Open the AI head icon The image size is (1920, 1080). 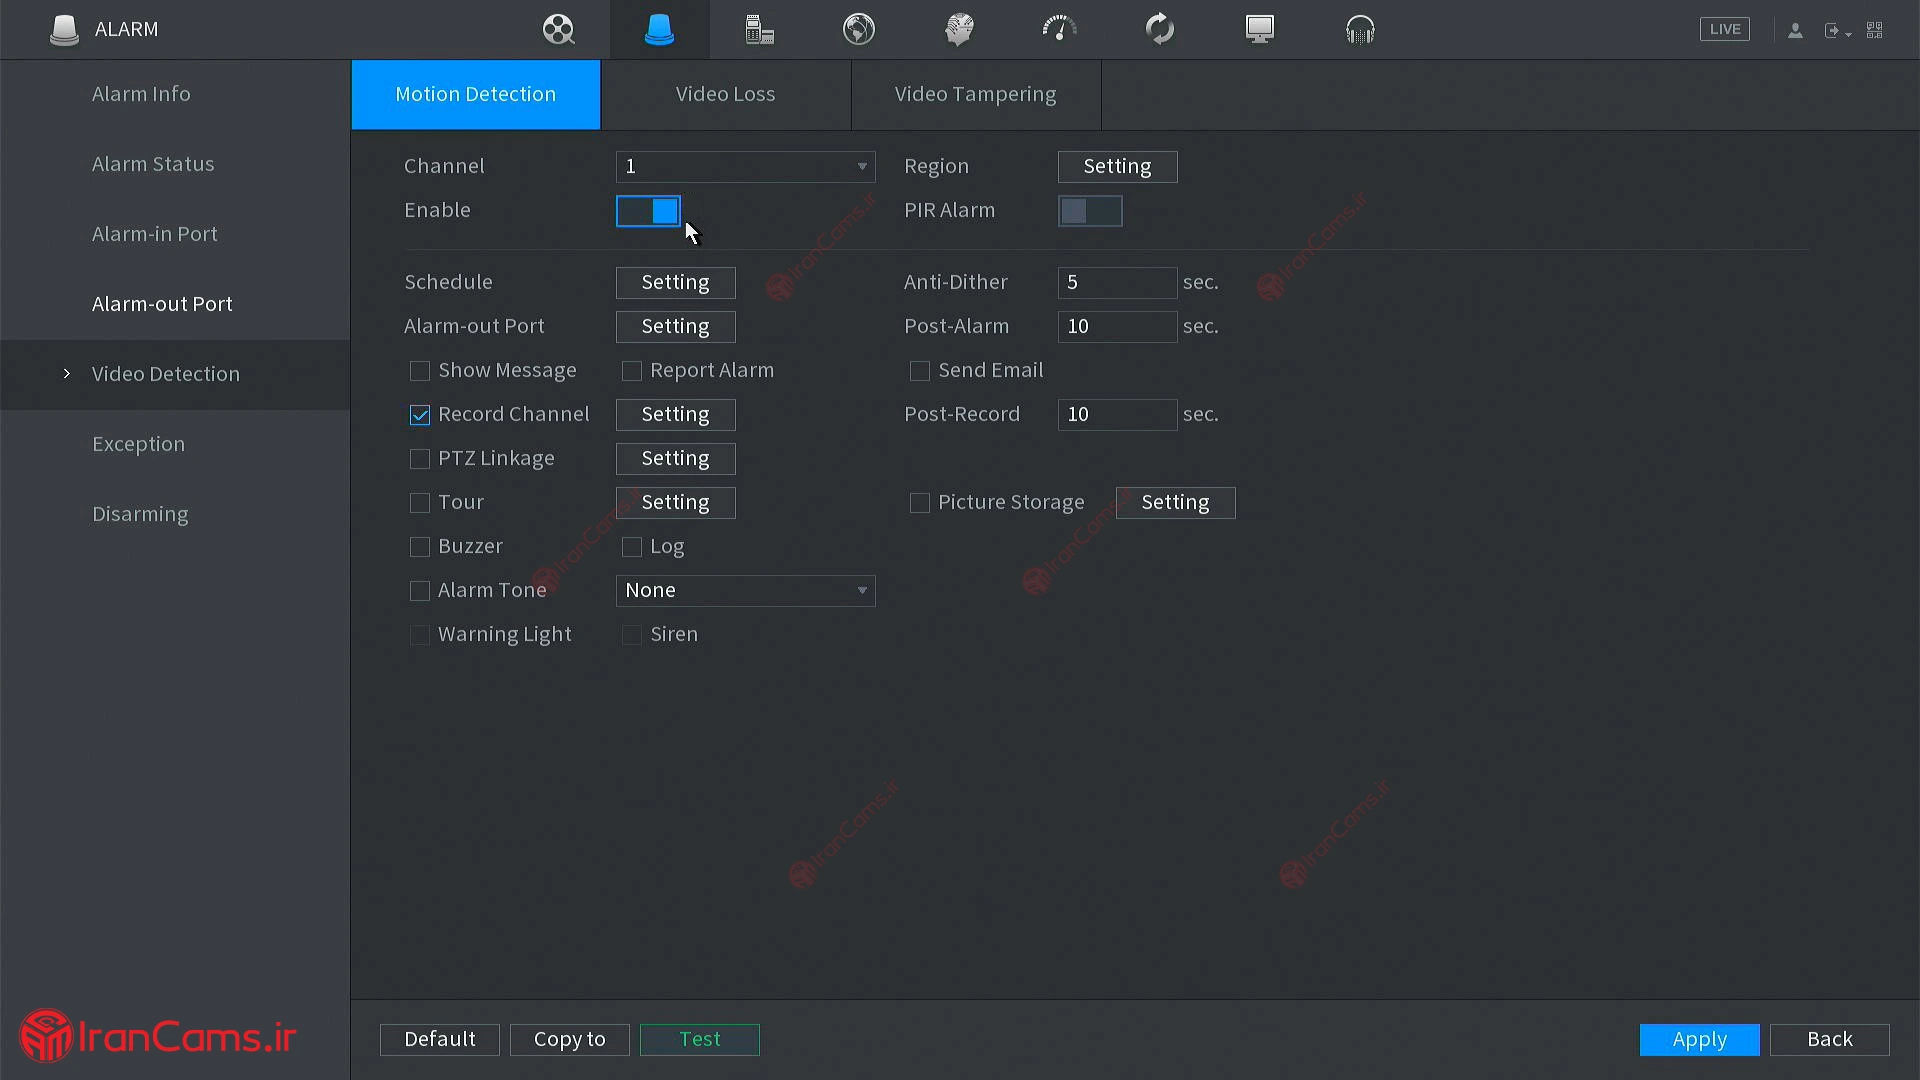coord(959,29)
